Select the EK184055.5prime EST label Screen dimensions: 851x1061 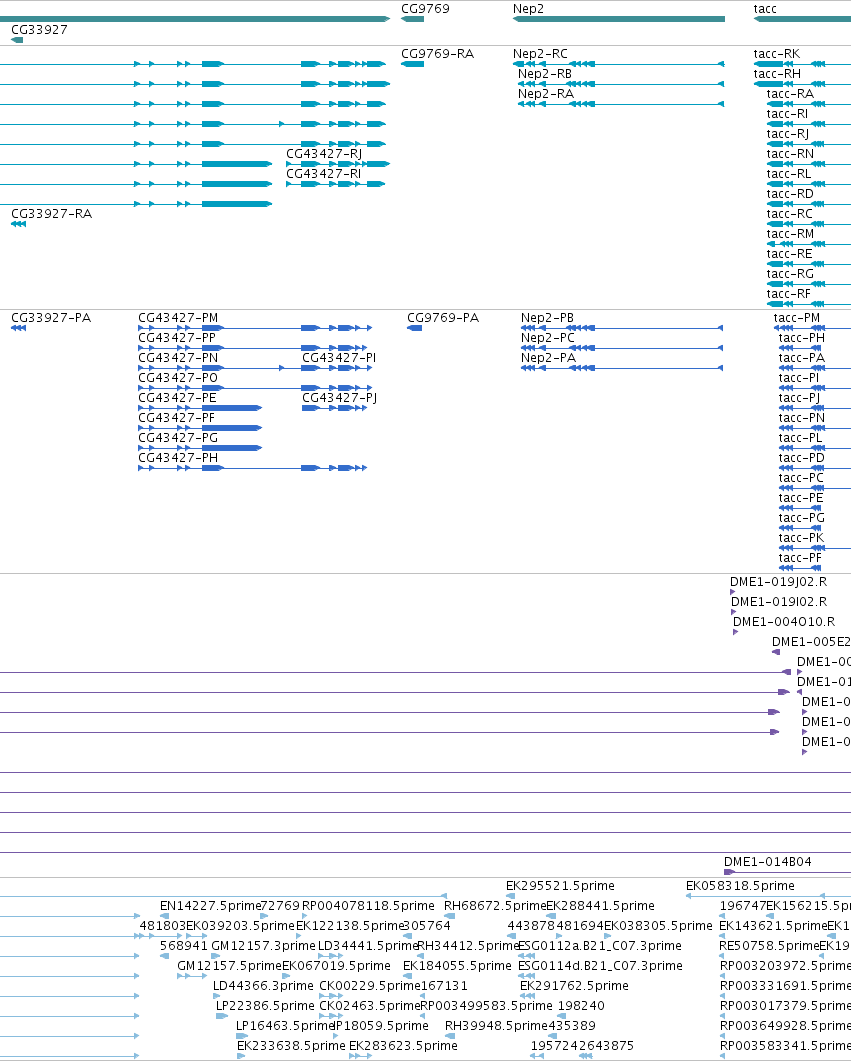(x=457, y=966)
